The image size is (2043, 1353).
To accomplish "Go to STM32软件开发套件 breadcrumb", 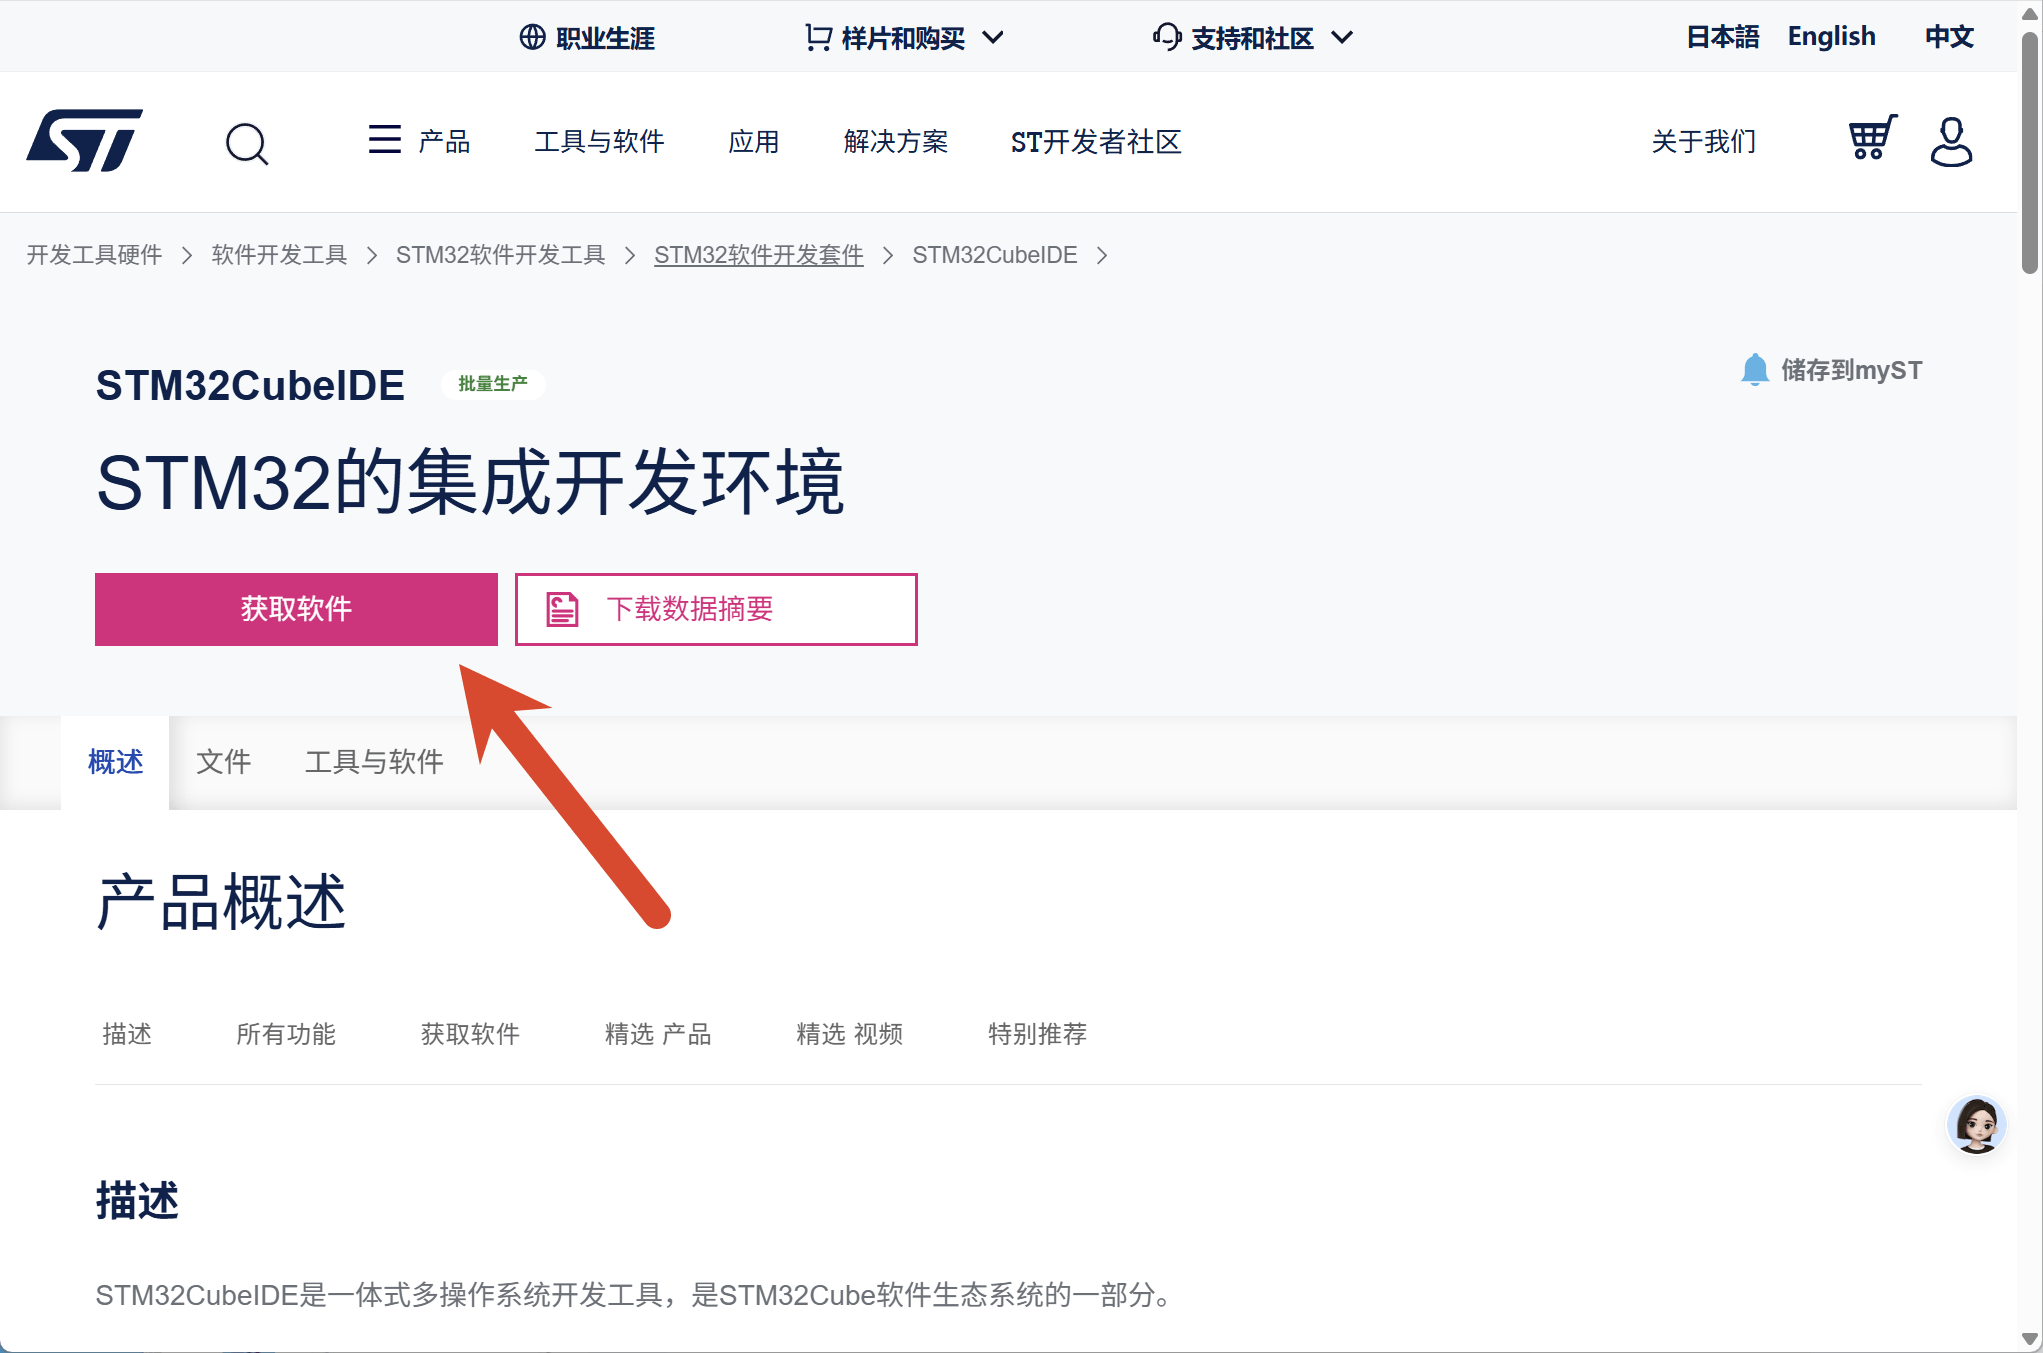I will [x=759, y=255].
